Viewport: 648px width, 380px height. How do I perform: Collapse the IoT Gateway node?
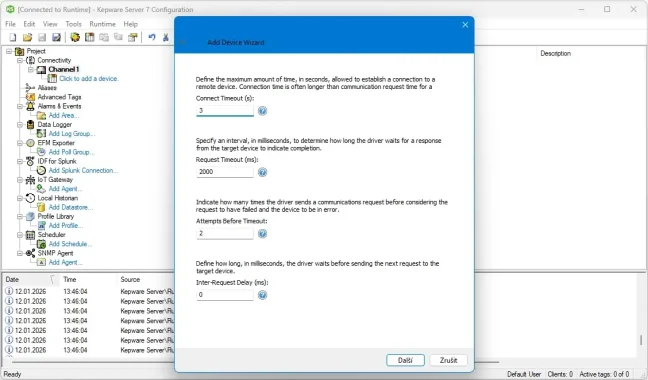pyautogui.click(x=20, y=180)
